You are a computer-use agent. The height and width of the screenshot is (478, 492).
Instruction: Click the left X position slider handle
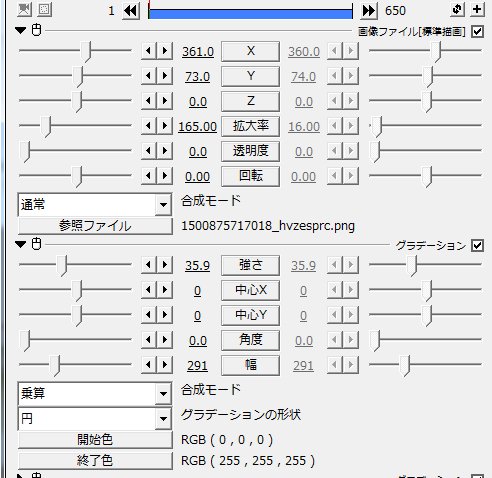click(x=87, y=52)
